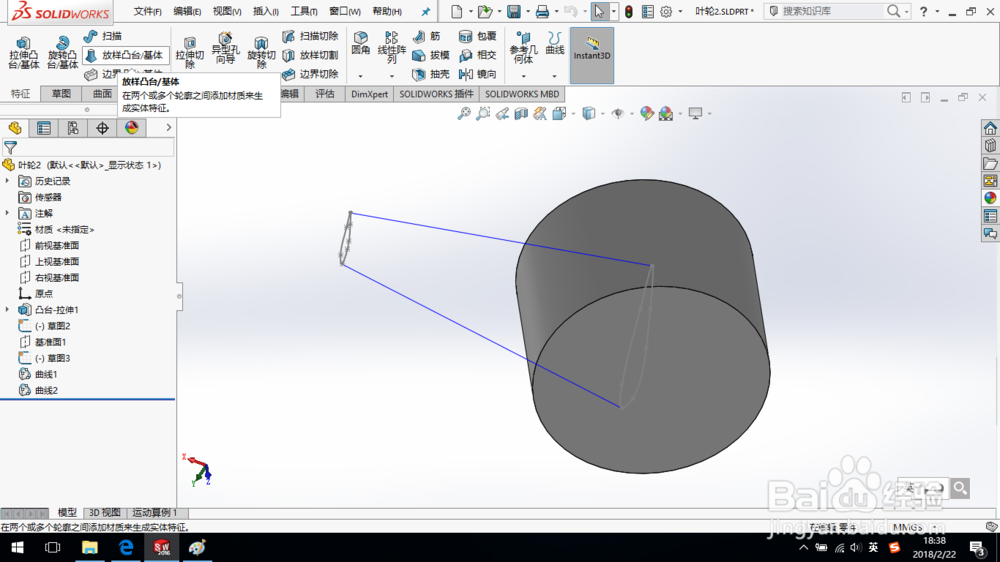This screenshot has height=562, width=1000.
Task: Click the Rebuild traffic light icon
Action: click(629, 11)
